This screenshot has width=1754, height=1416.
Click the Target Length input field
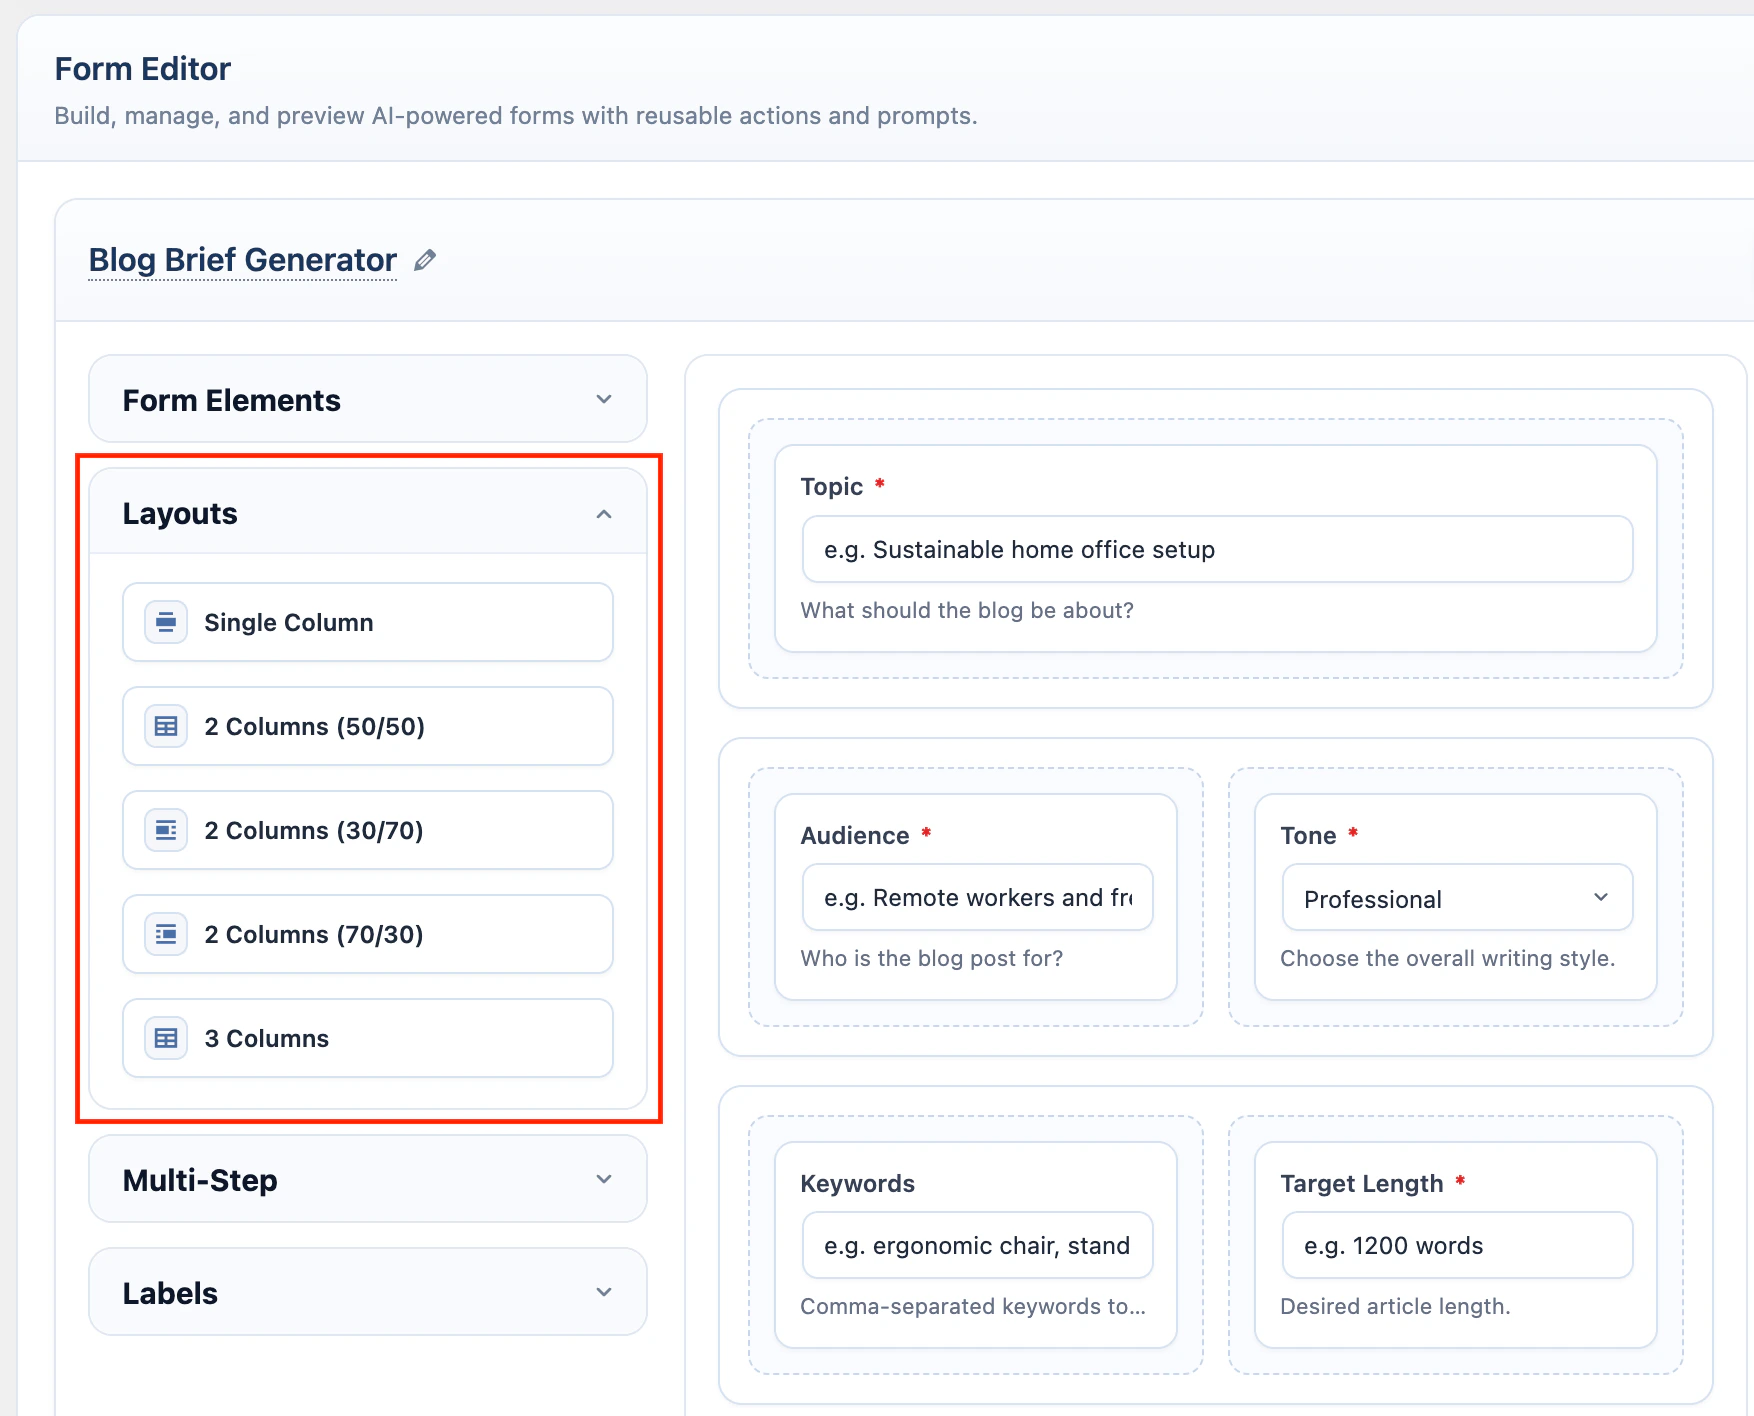(1457, 1246)
